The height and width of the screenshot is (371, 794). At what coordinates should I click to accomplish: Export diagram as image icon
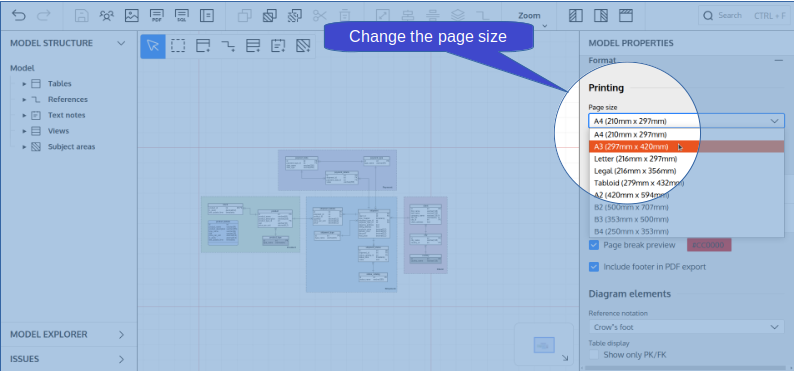pos(132,16)
